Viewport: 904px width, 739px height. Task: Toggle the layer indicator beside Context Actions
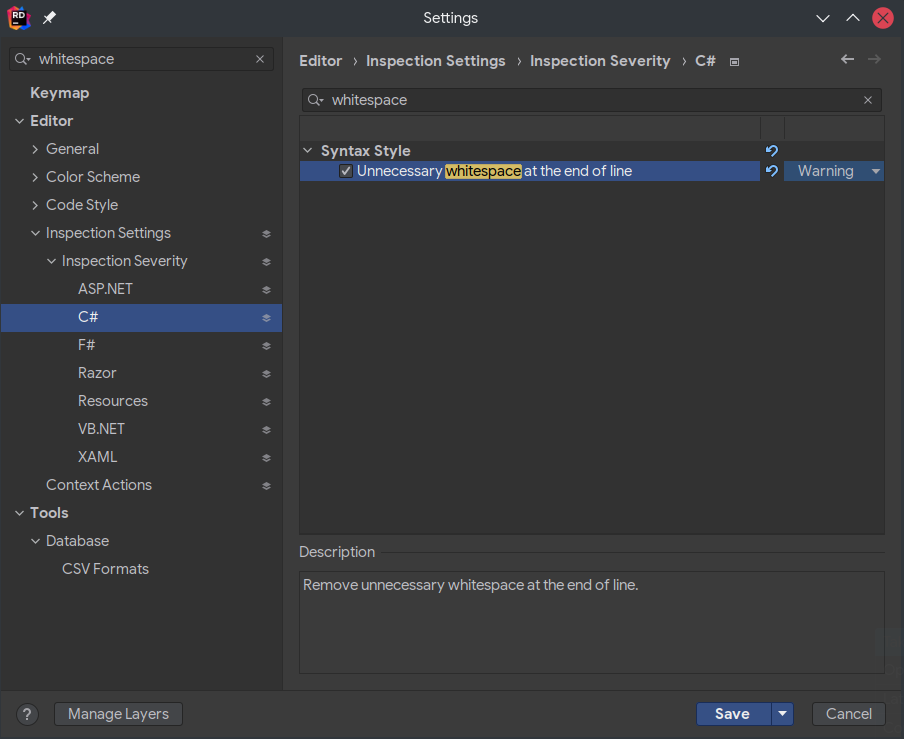coord(266,485)
